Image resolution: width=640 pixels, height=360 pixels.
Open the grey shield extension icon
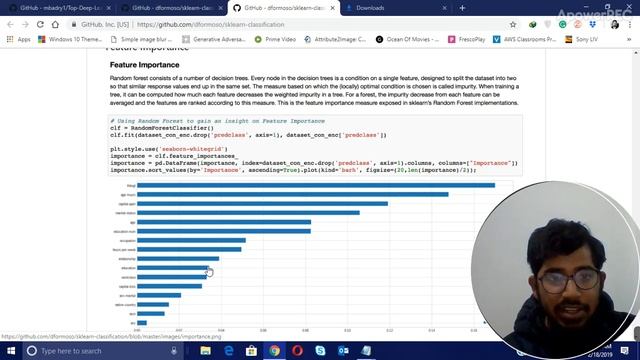(548, 24)
